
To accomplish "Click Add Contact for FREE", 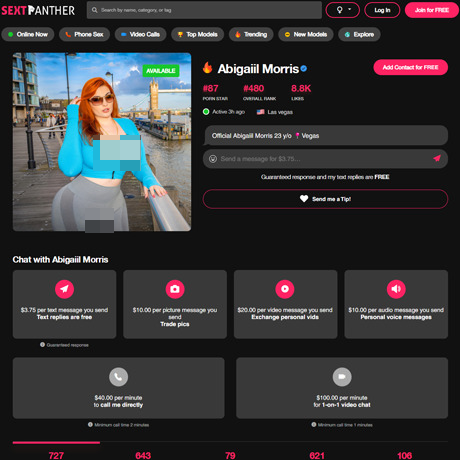I will pos(410,67).
